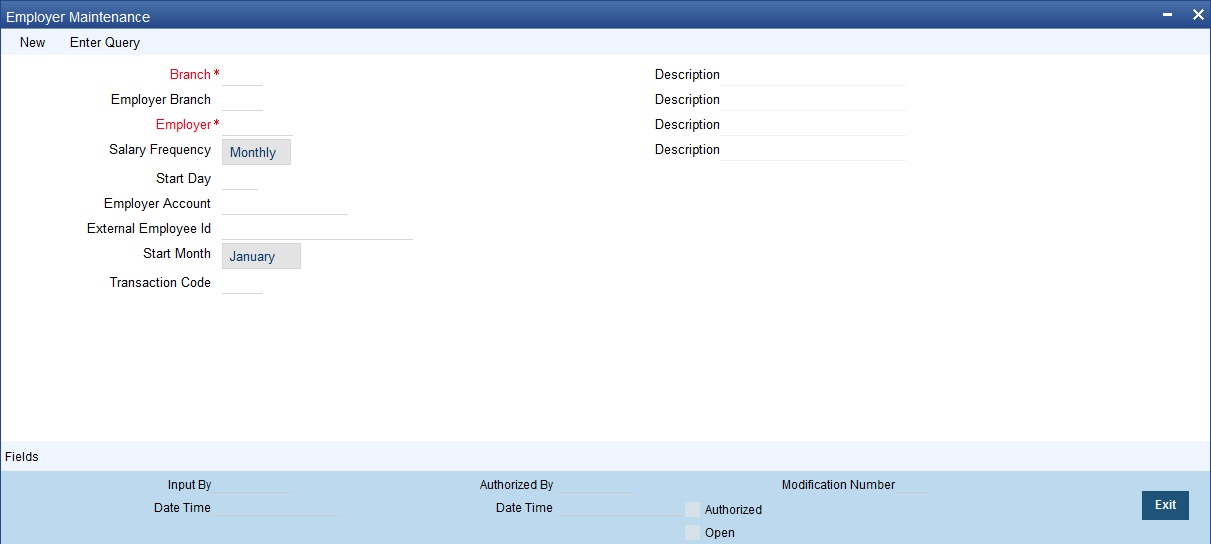Image resolution: width=1211 pixels, height=544 pixels.
Task: Click the Employer Maintenance title text
Action: 78,17
